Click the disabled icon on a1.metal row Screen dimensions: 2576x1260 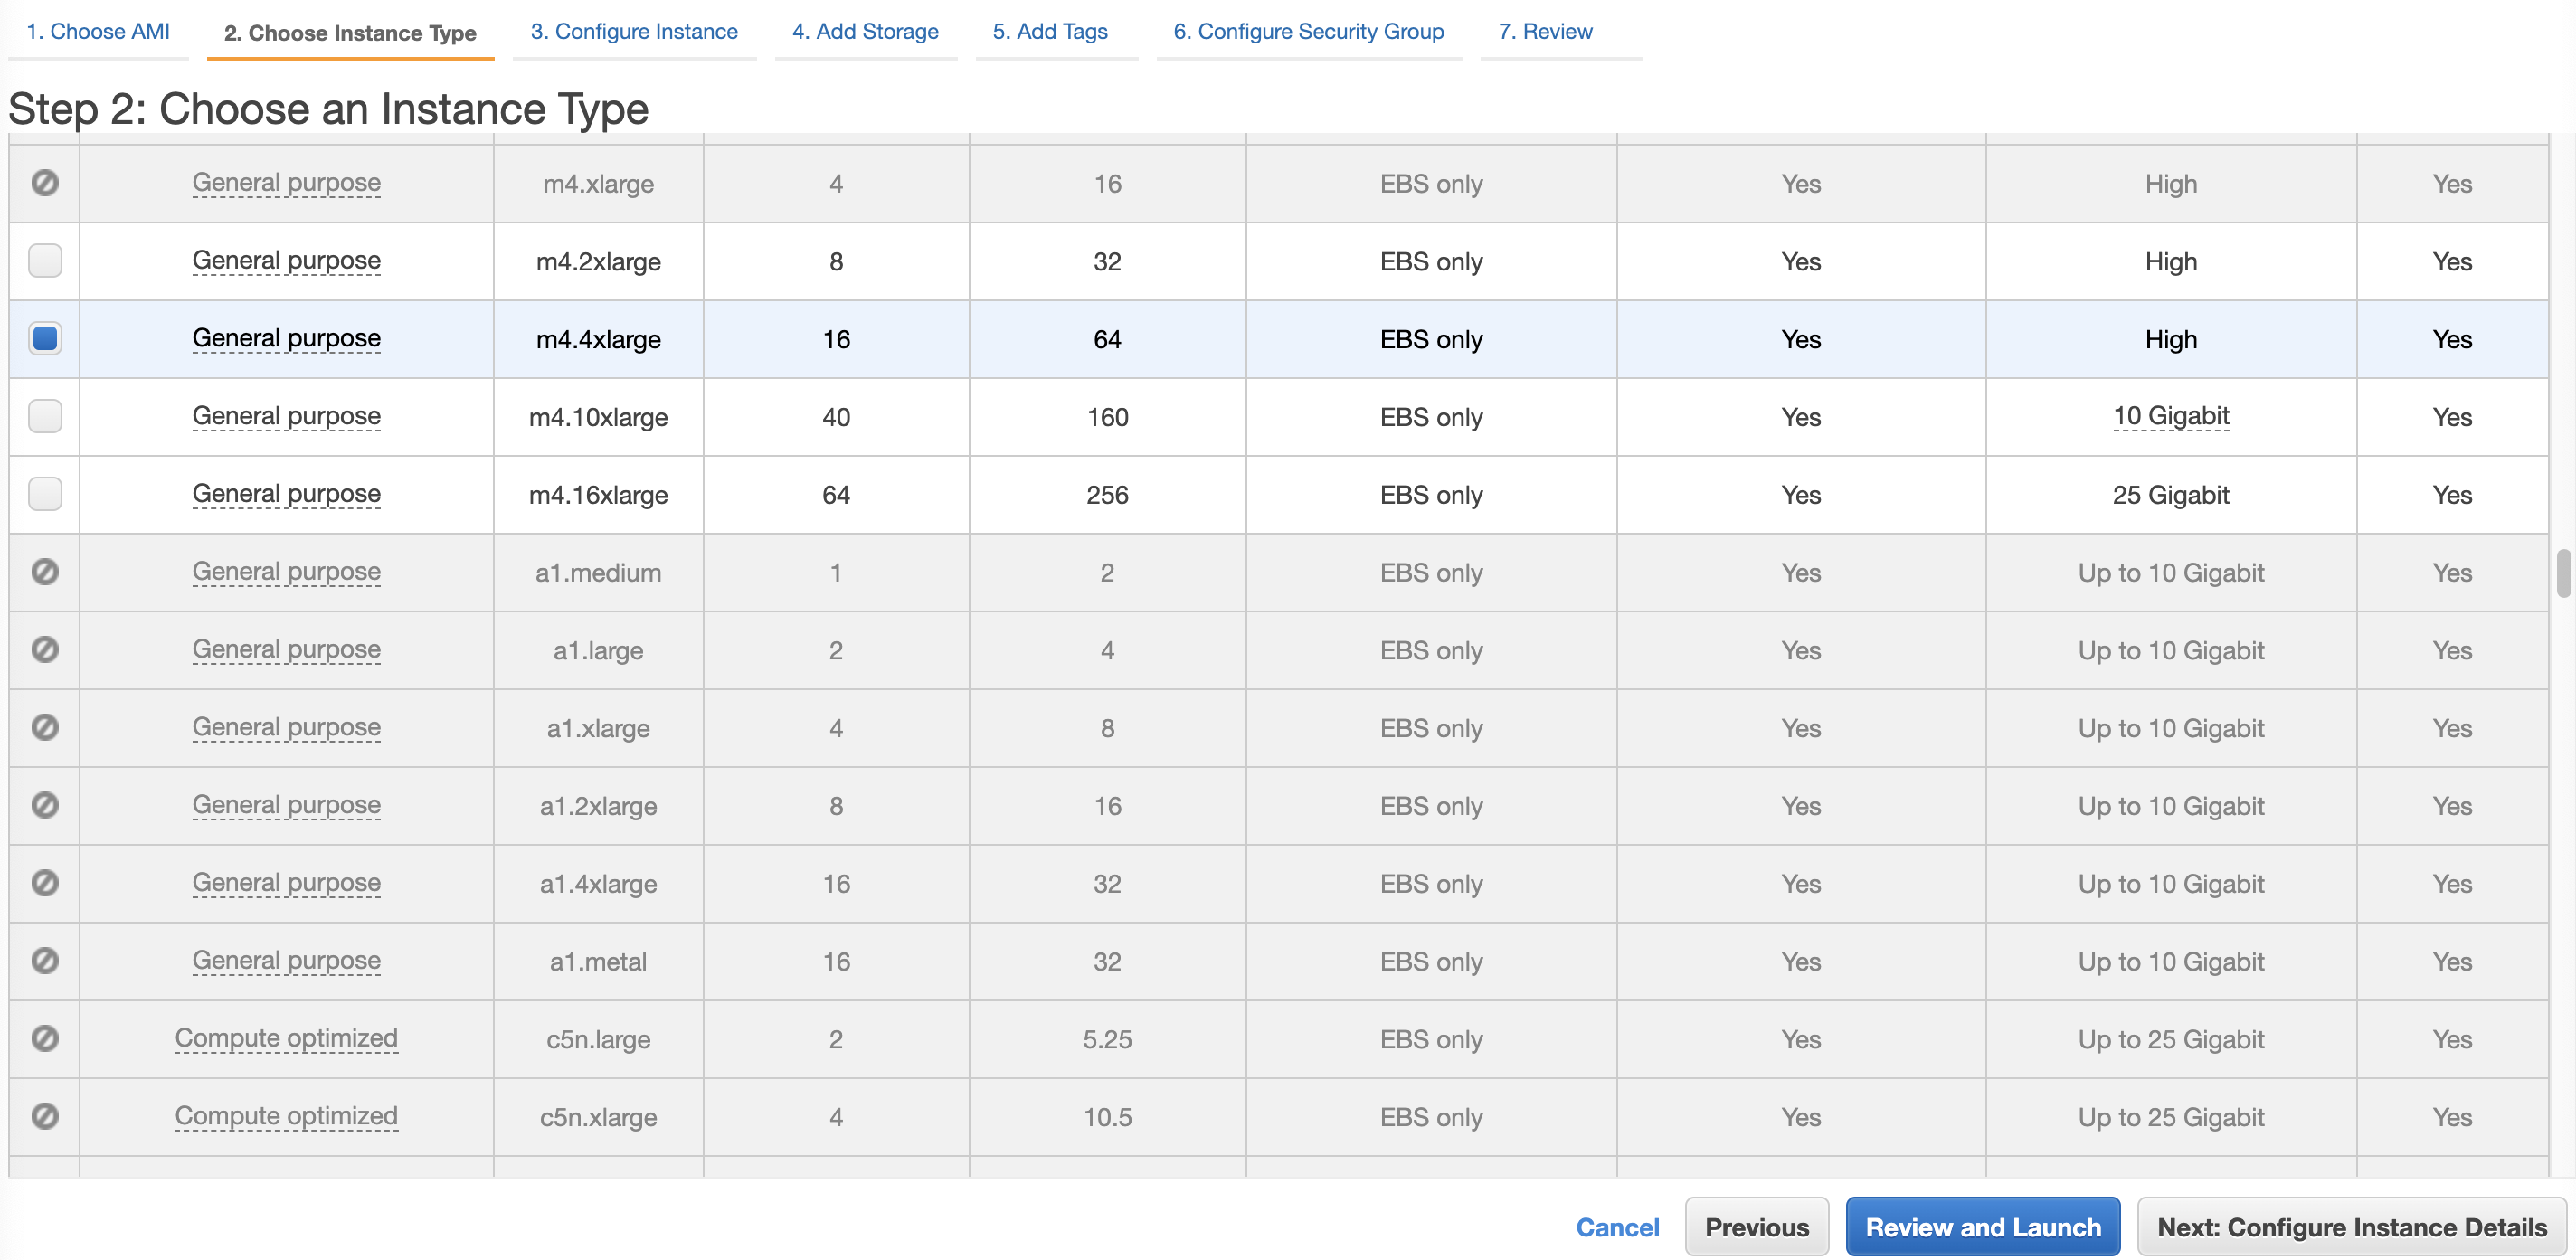(45, 961)
